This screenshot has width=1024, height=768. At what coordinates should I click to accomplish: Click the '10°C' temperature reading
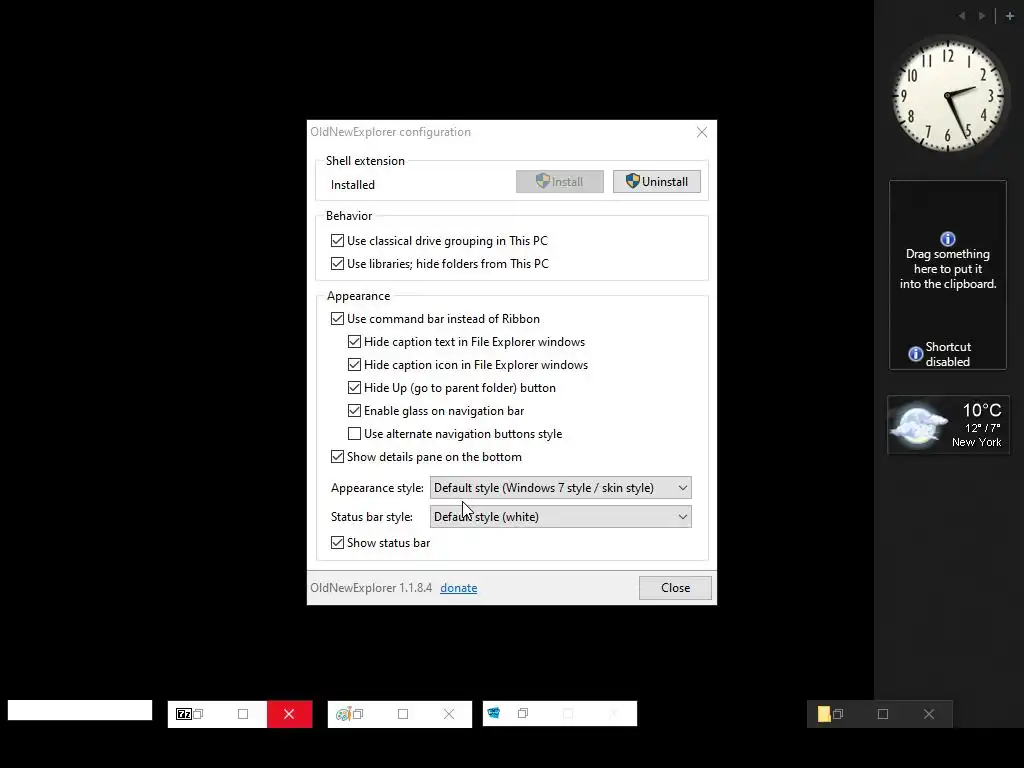982,410
